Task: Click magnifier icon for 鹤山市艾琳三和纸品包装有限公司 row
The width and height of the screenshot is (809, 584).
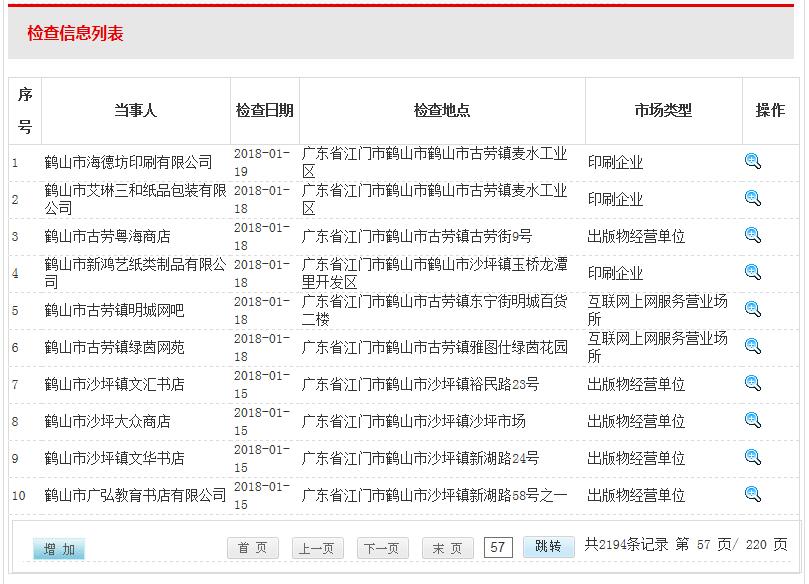Action: pos(753,198)
